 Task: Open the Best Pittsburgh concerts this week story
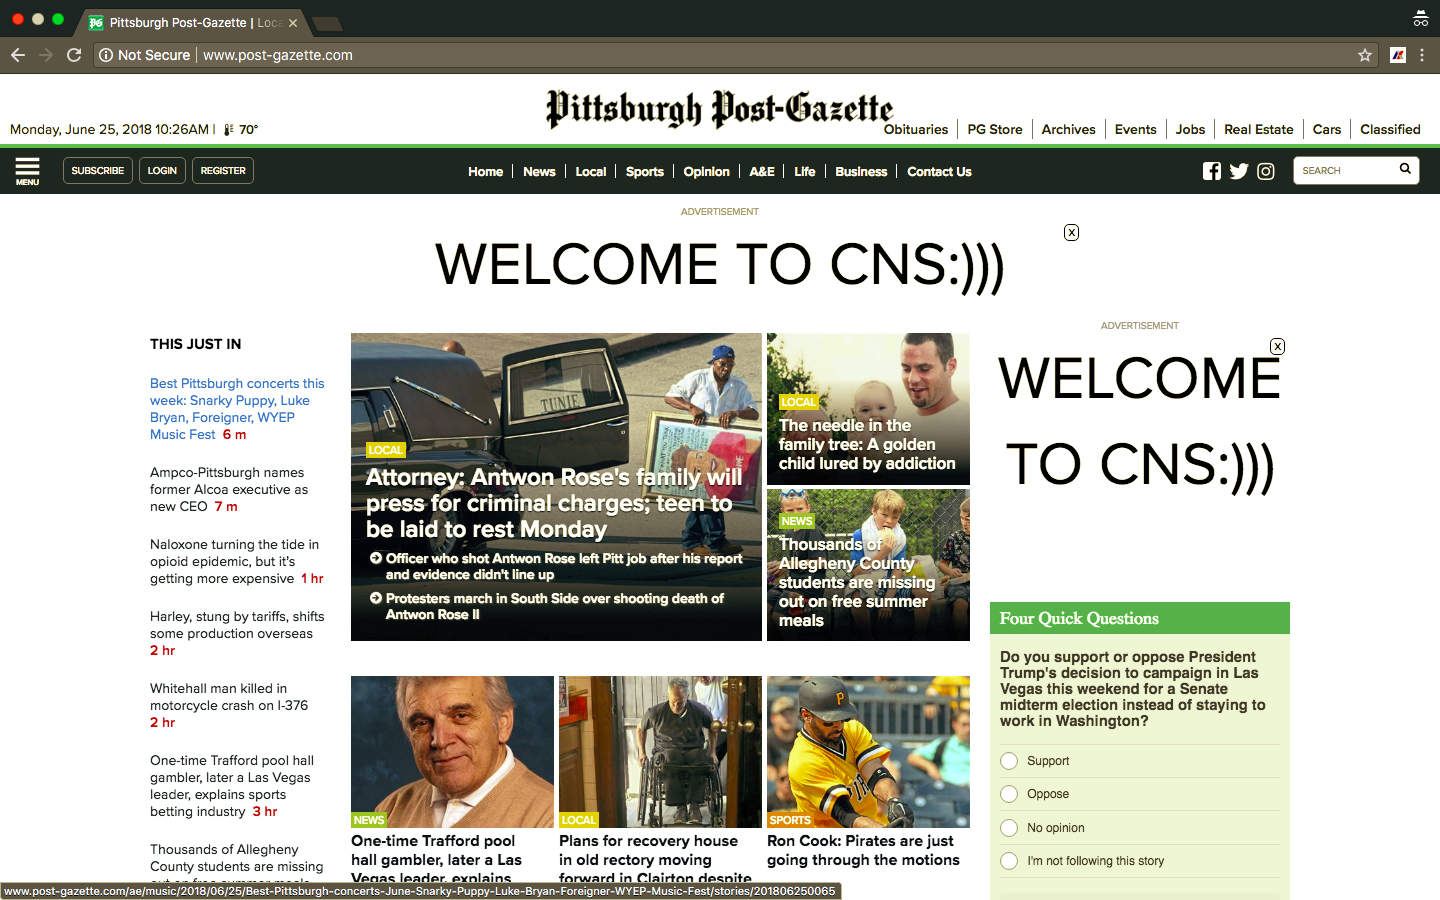(x=237, y=409)
